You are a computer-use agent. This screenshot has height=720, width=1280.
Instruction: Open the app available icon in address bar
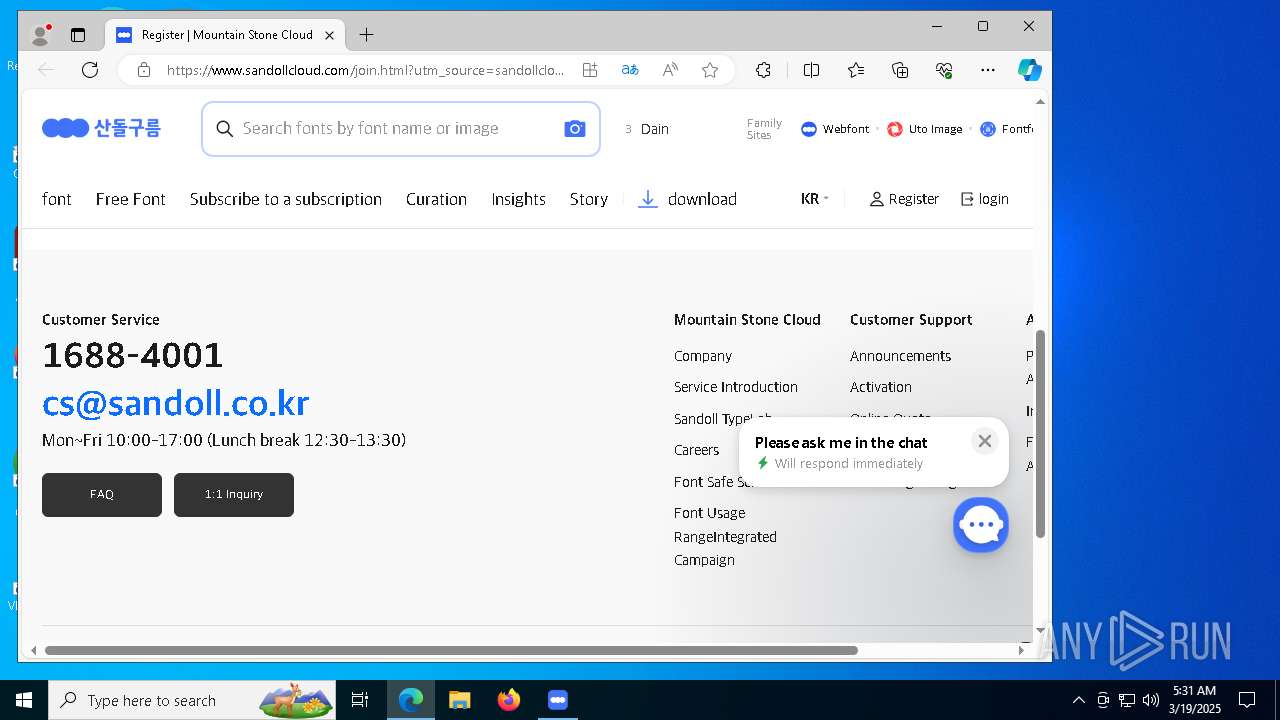[590, 70]
